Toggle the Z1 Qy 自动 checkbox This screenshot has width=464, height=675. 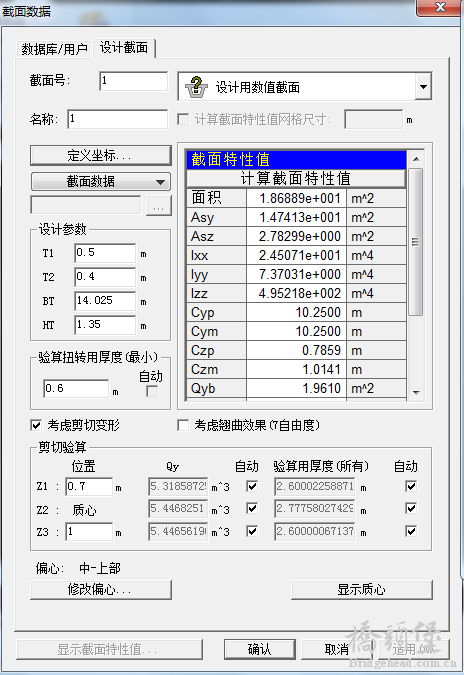click(252, 486)
